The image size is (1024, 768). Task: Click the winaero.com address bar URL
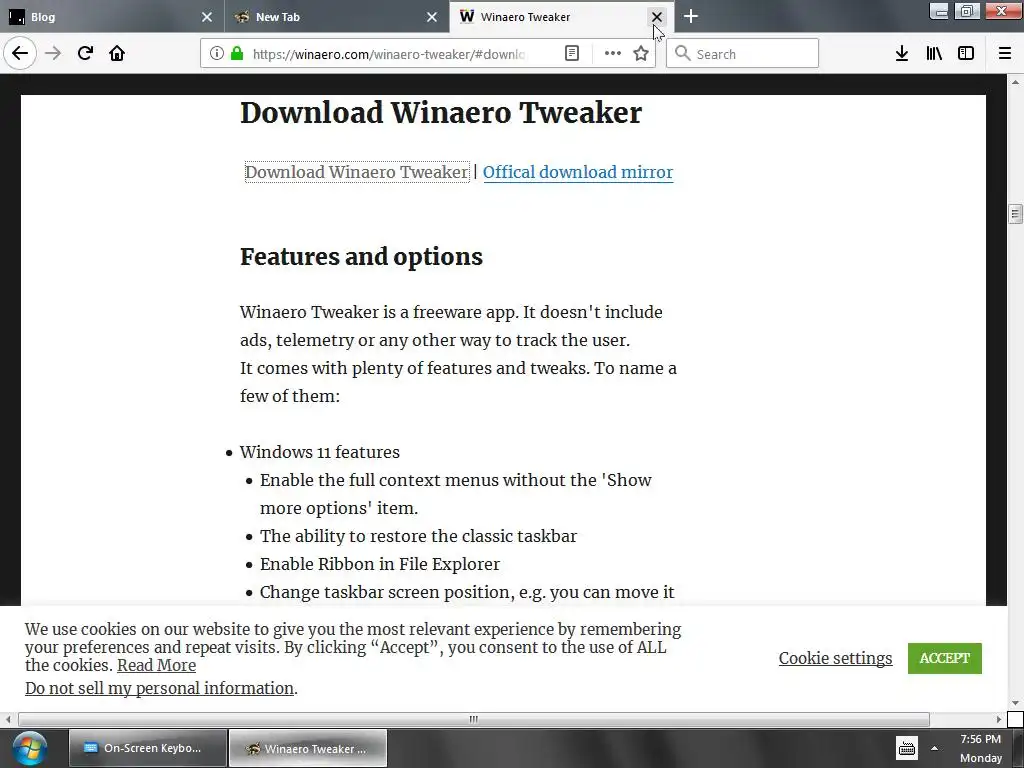click(389, 54)
